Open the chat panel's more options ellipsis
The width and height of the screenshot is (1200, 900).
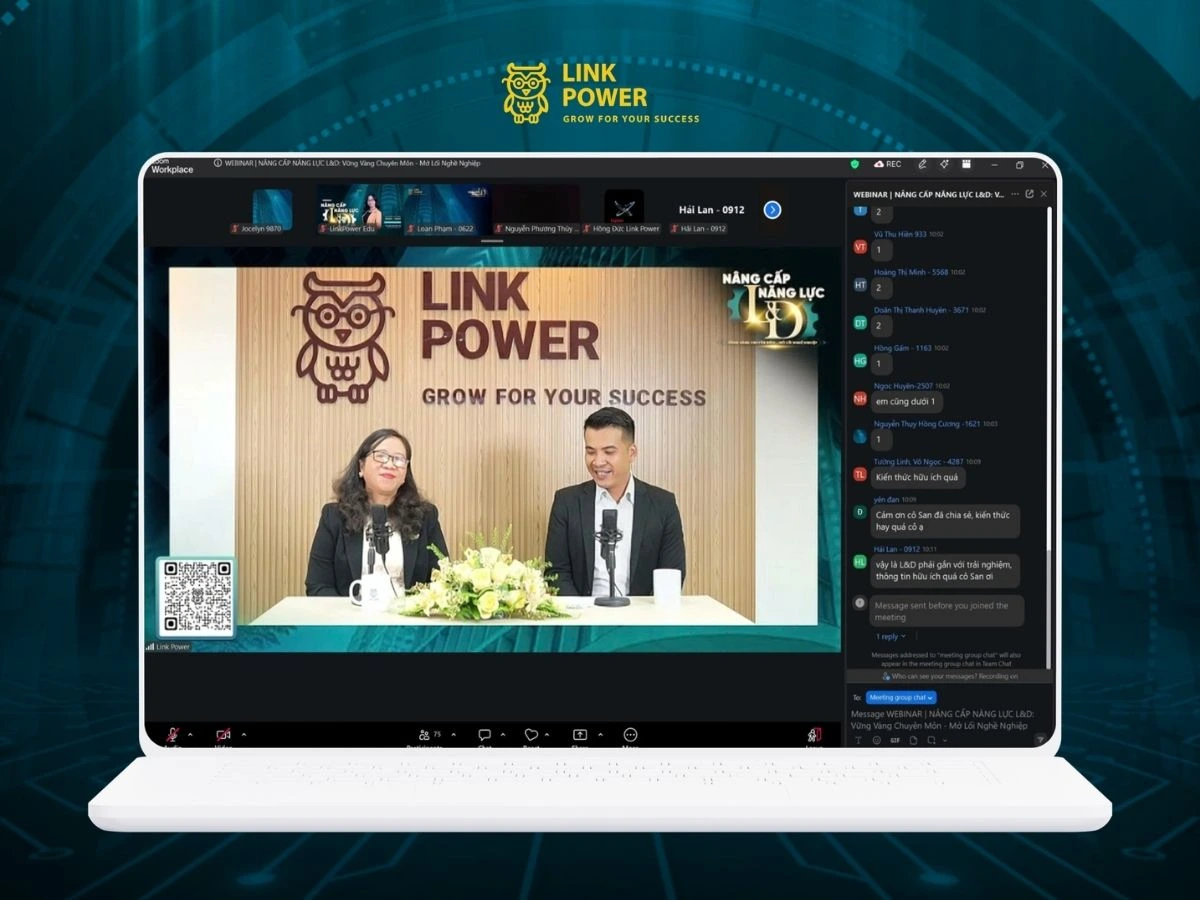click(x=1015, y=193)
